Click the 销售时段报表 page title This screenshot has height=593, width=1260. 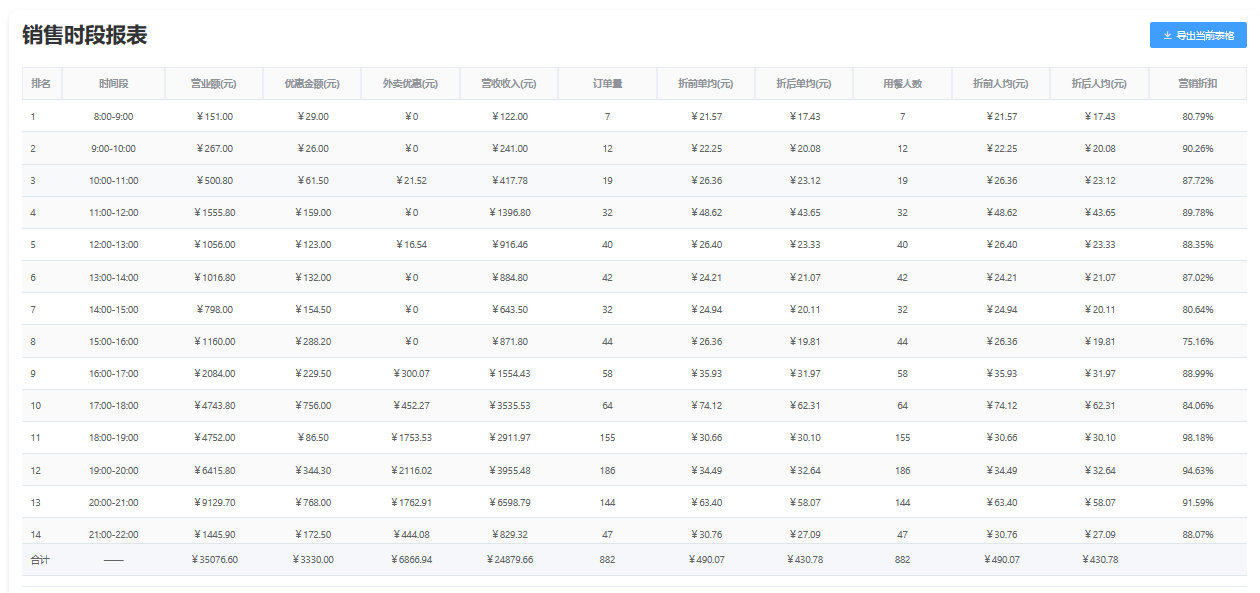tap(85, 36)
